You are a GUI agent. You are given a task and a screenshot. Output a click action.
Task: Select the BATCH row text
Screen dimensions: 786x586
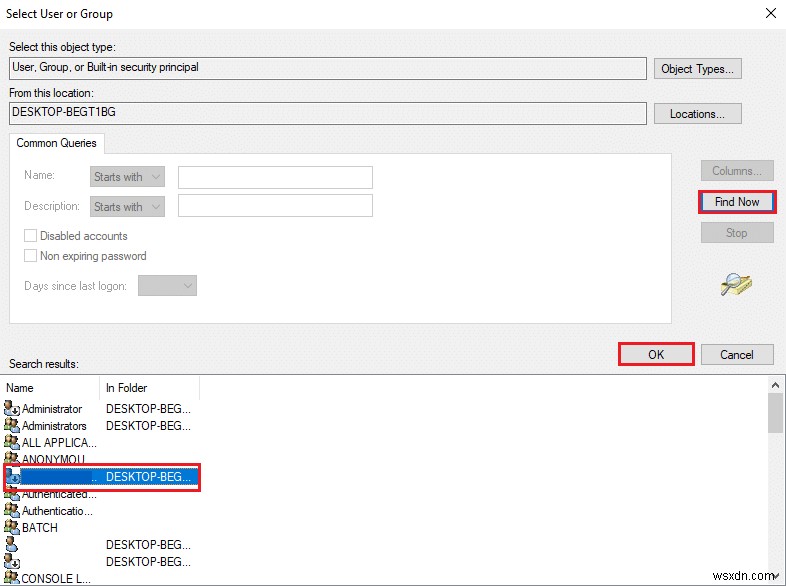40,528
